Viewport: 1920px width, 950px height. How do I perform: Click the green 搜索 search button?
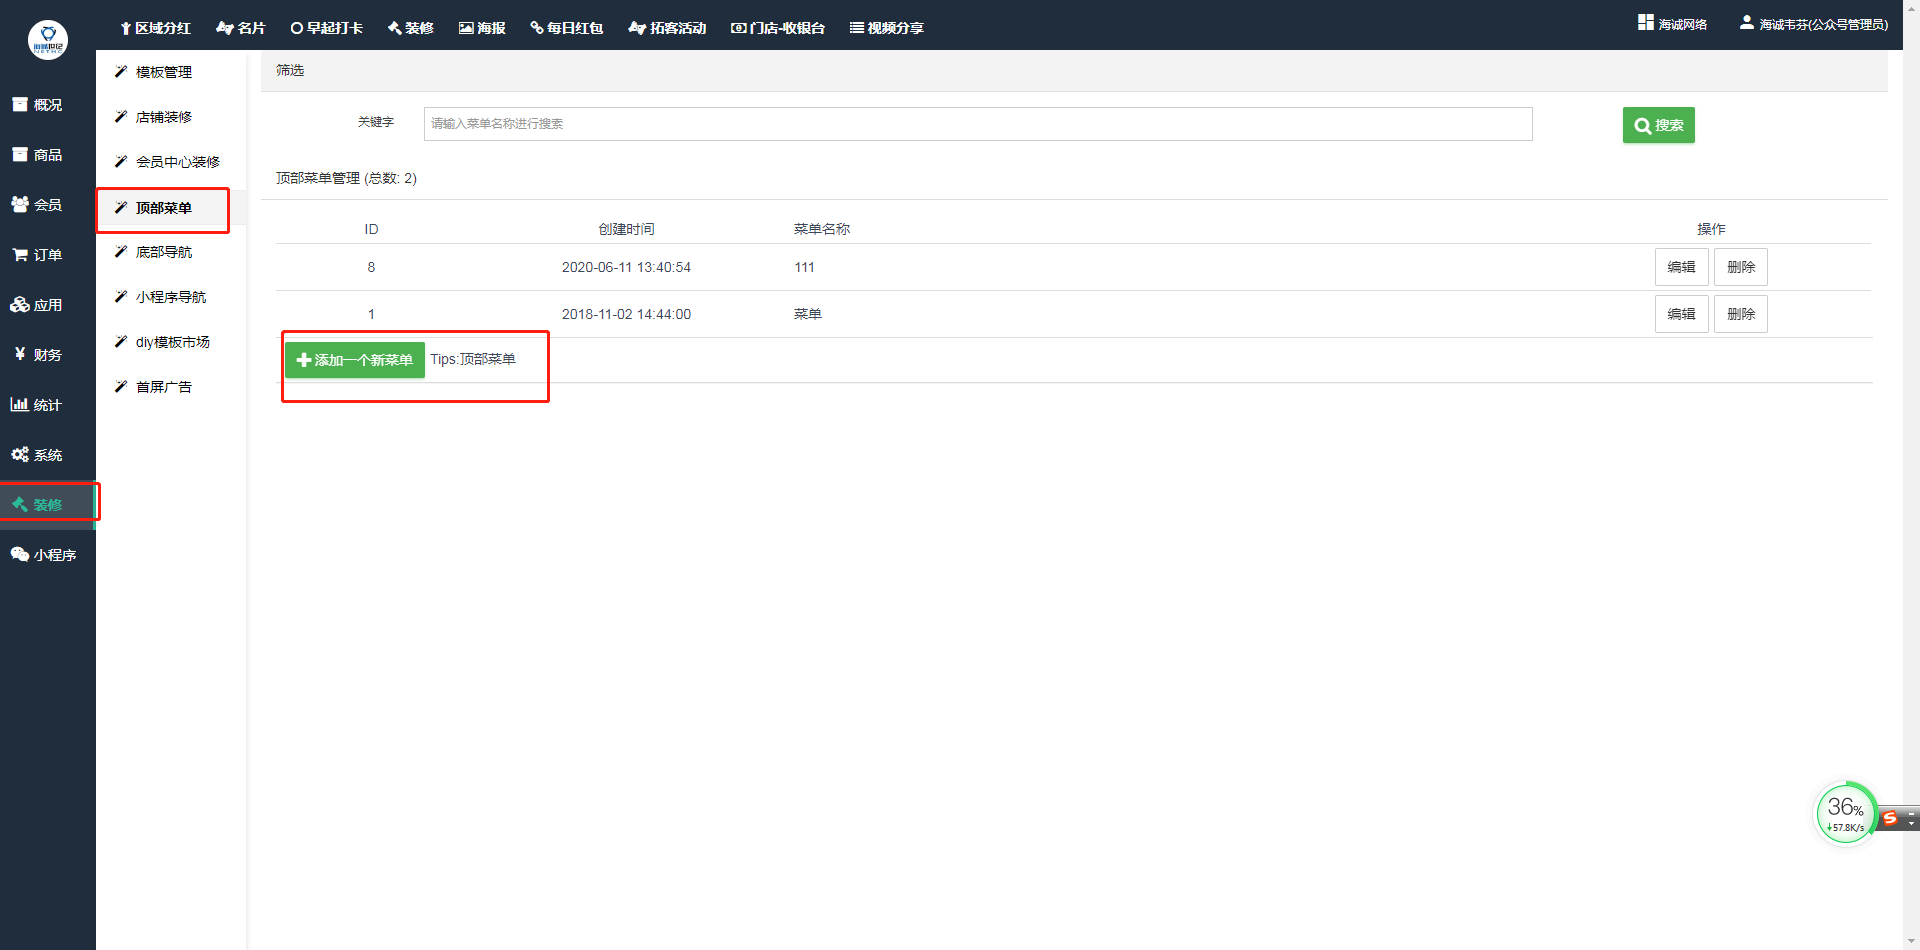[1659, 125]
